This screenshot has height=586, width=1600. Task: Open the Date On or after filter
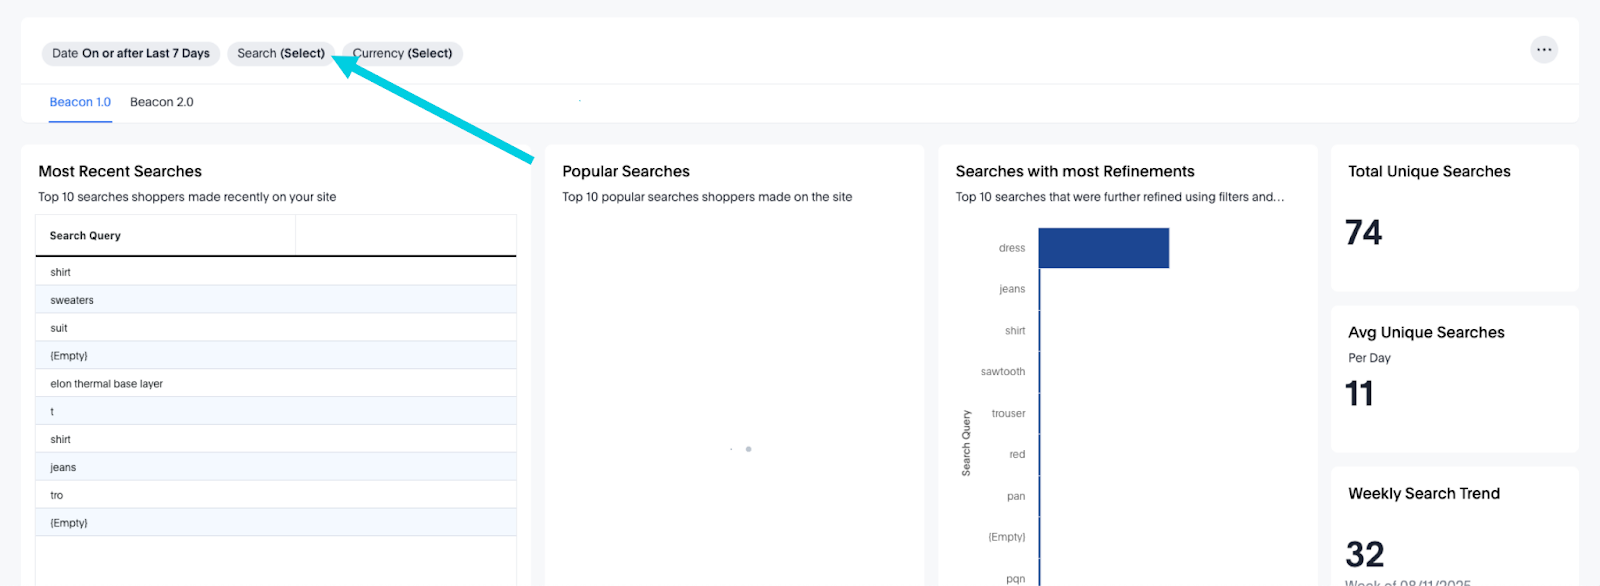pyautogui.click(x=131, y=54)
